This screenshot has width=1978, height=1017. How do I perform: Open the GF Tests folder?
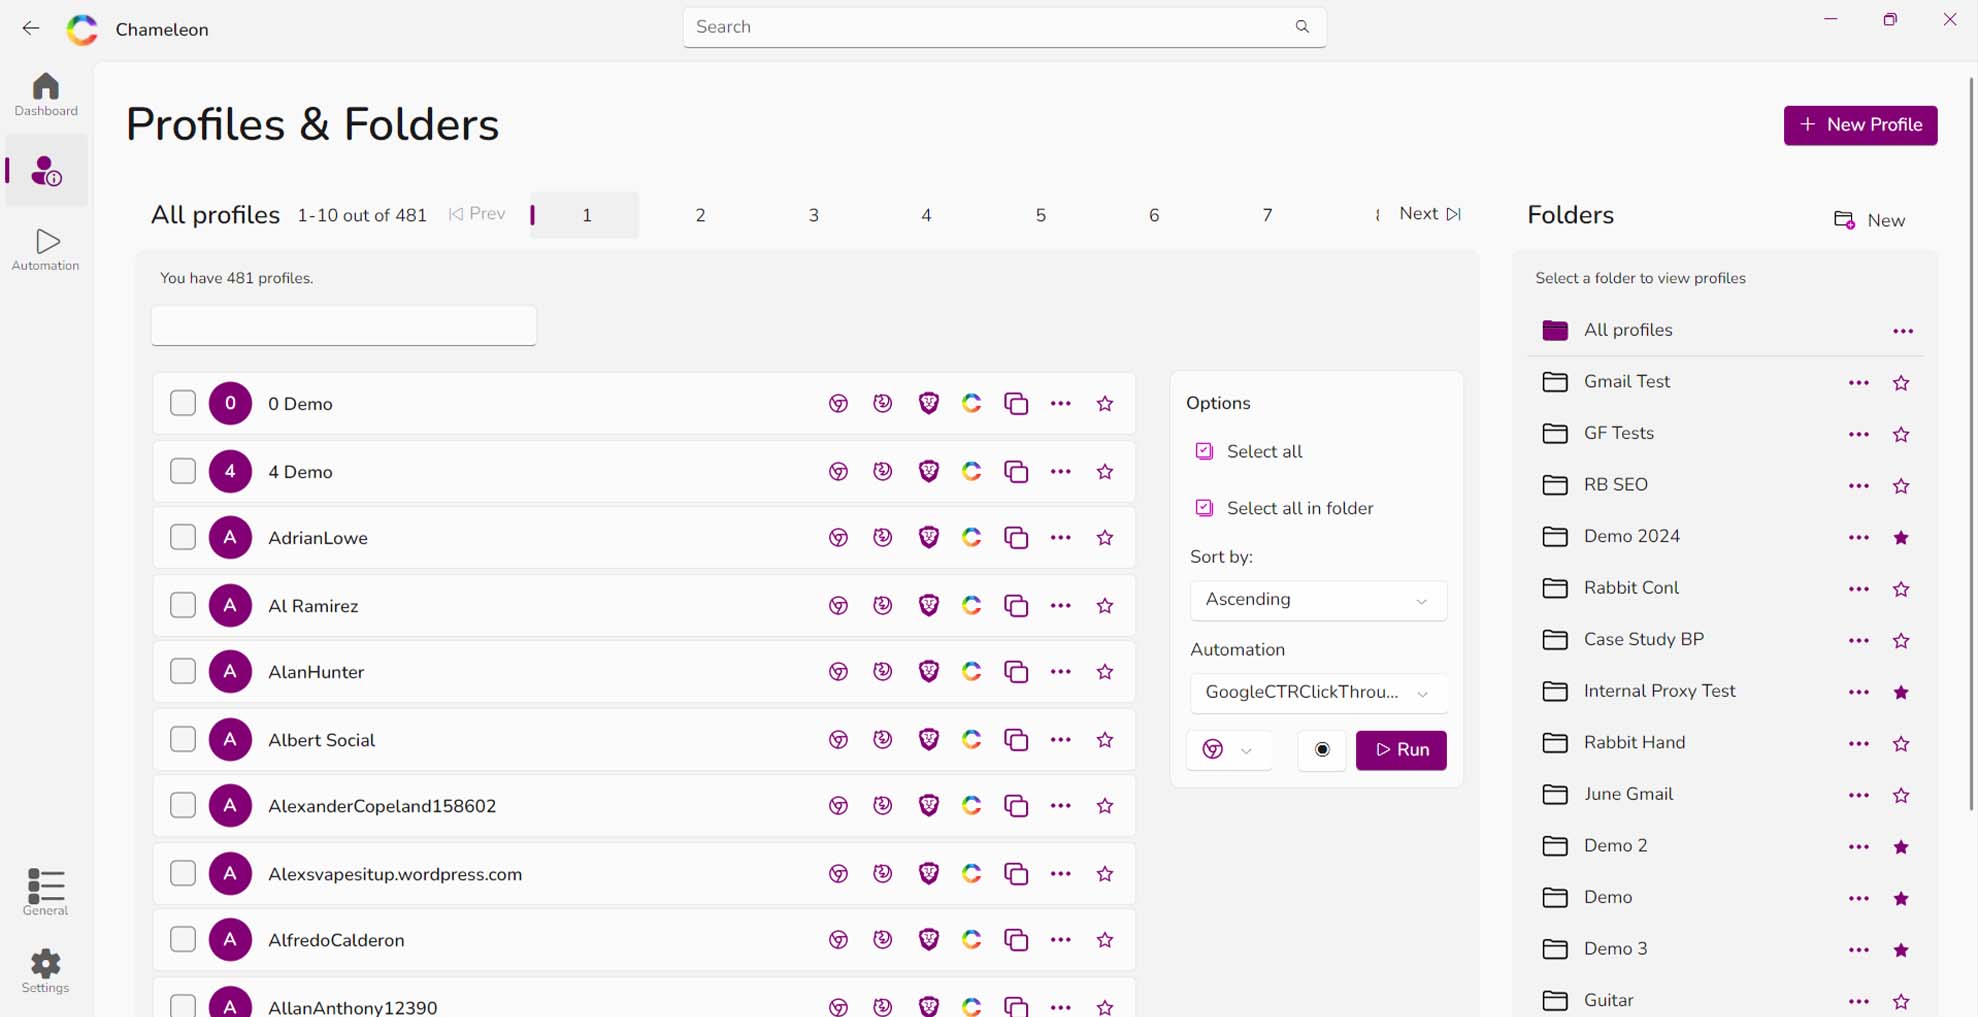1618,433
